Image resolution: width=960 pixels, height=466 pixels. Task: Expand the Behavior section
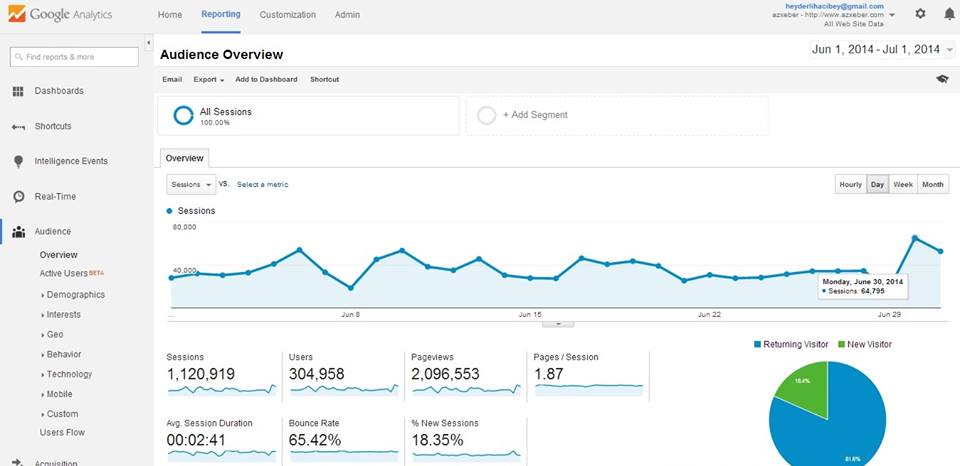tap(61, 355)
